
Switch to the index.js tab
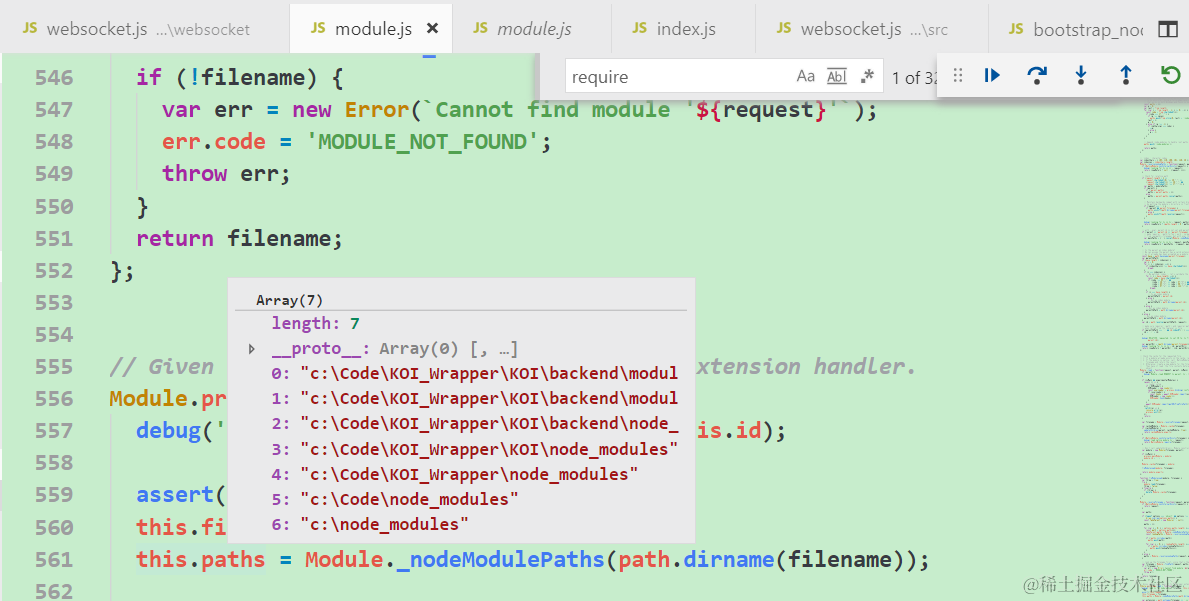coord(683,29)
